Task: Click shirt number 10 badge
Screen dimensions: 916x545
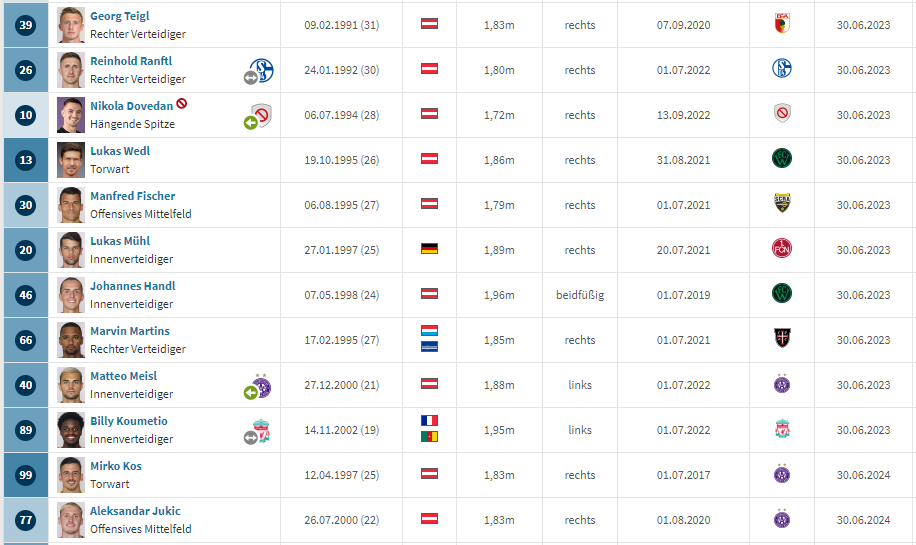Action: [26, 115]
